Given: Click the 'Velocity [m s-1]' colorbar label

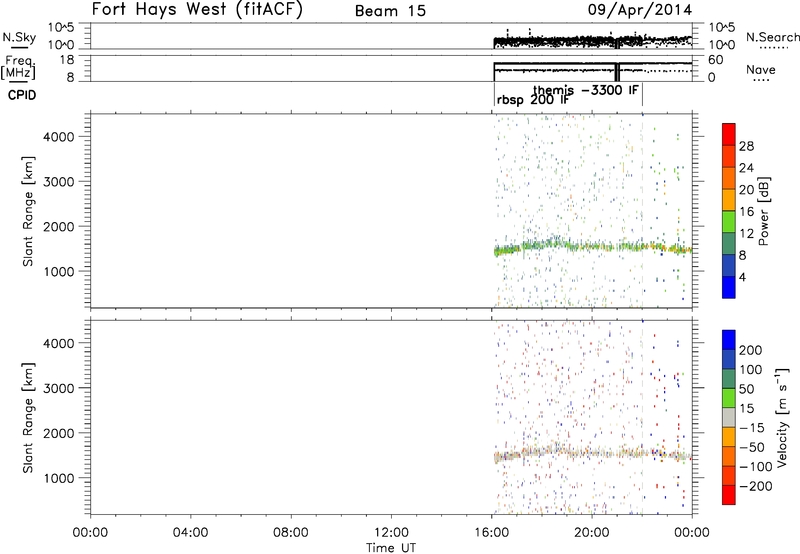Looking at the screenshot, I should point(782,417).
